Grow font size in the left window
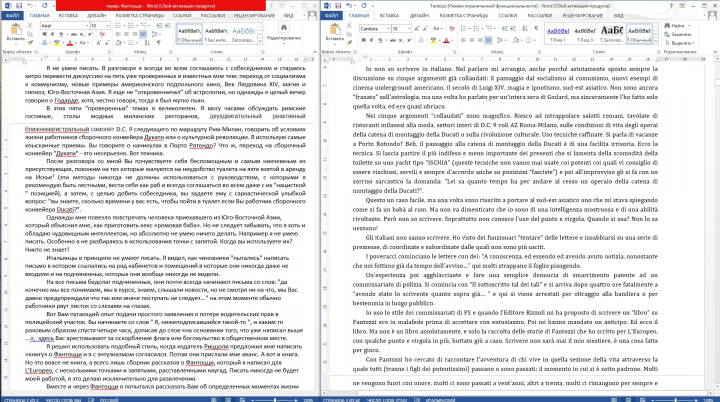 (x=99, y=43)
